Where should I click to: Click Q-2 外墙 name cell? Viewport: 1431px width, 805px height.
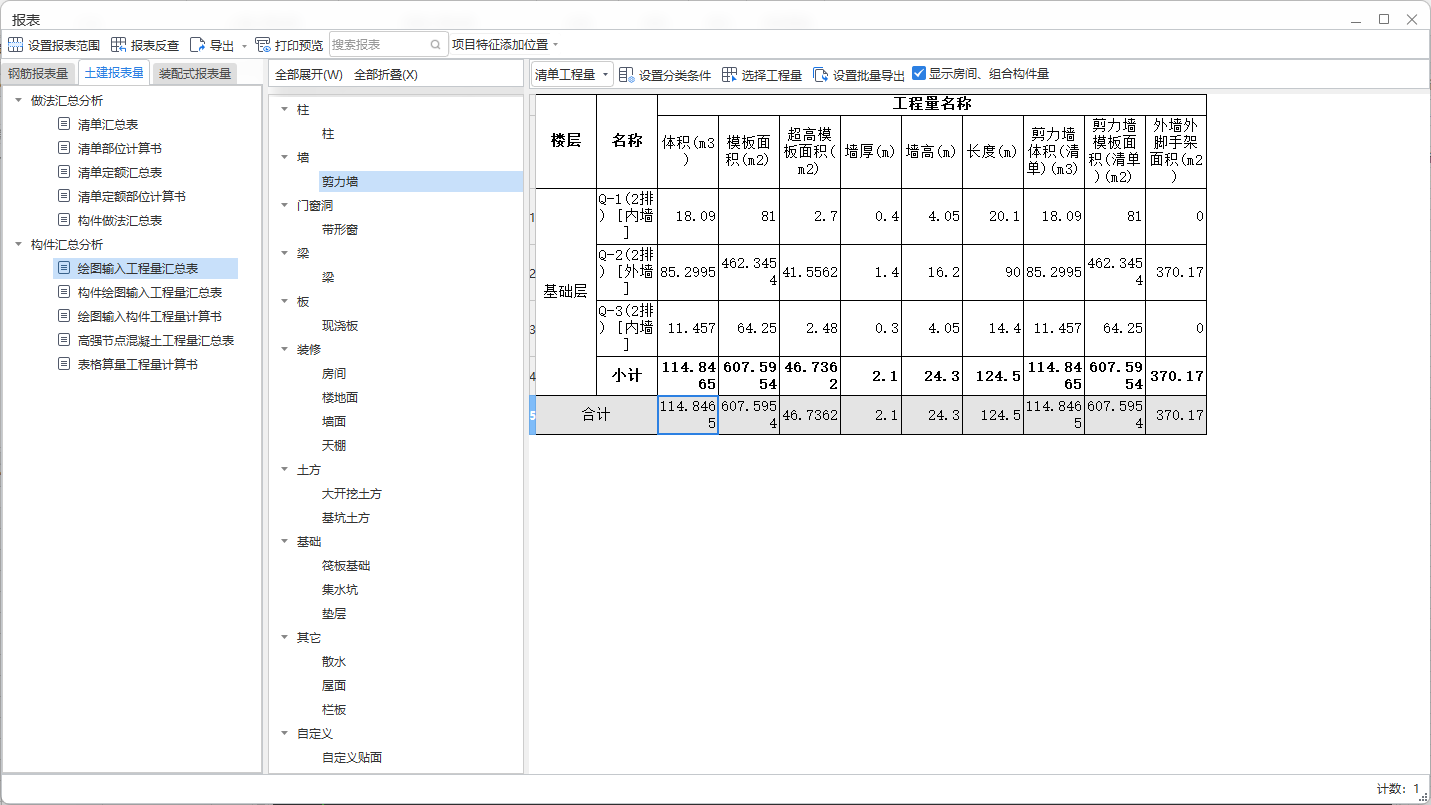627,272
